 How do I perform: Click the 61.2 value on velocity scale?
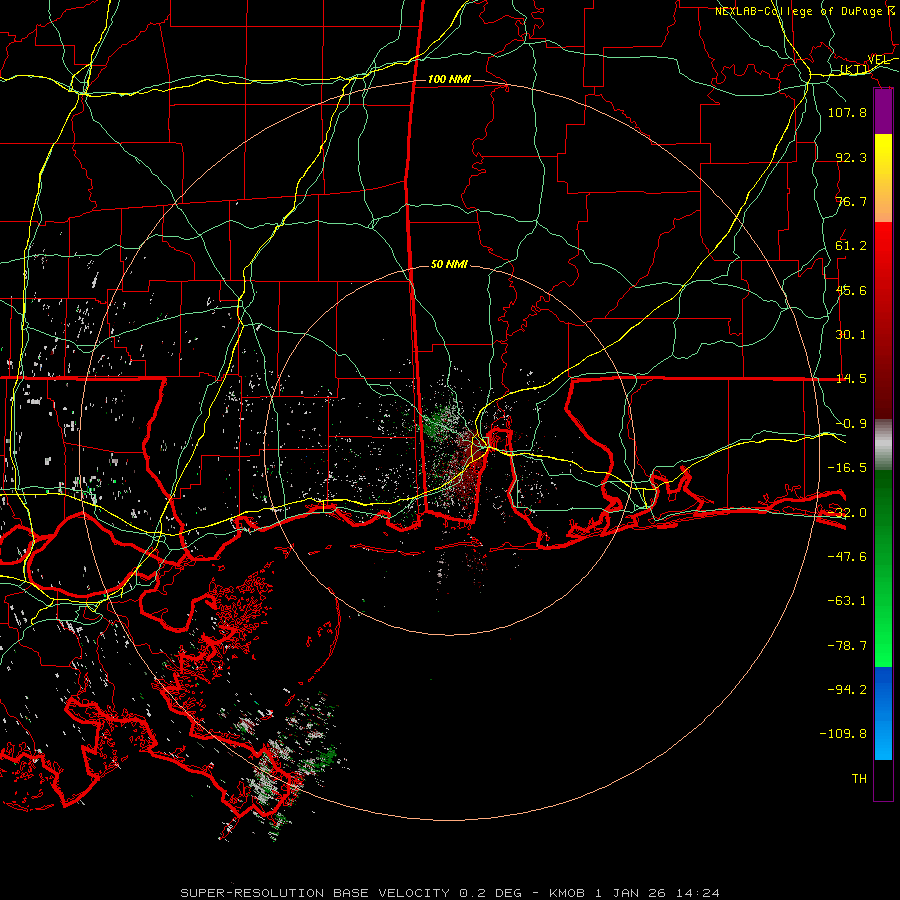pyautogui.click(x=851, y=246)
